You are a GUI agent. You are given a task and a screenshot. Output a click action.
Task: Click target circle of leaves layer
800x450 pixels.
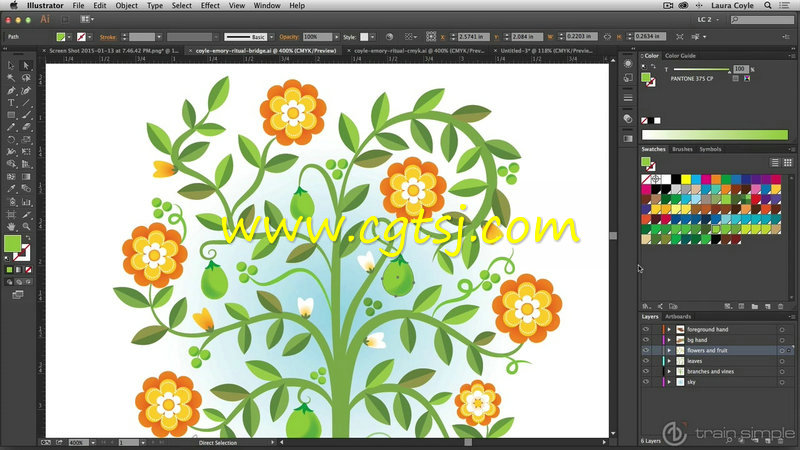(782, 361)
